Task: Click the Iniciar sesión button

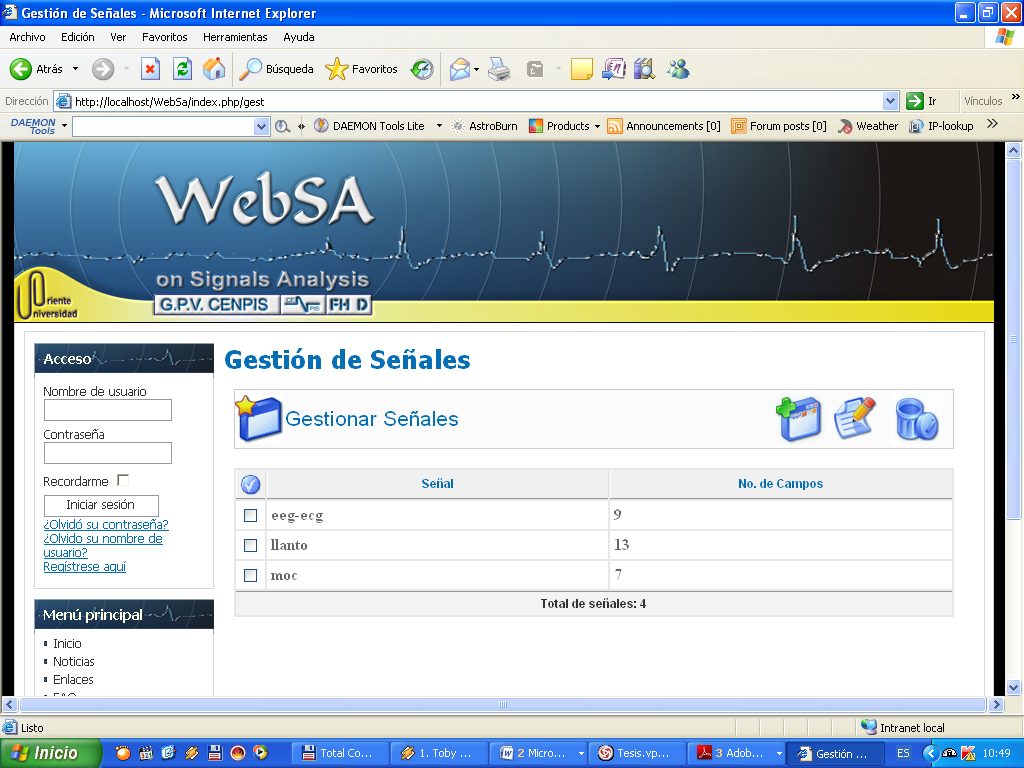Action: click(101, 505)
